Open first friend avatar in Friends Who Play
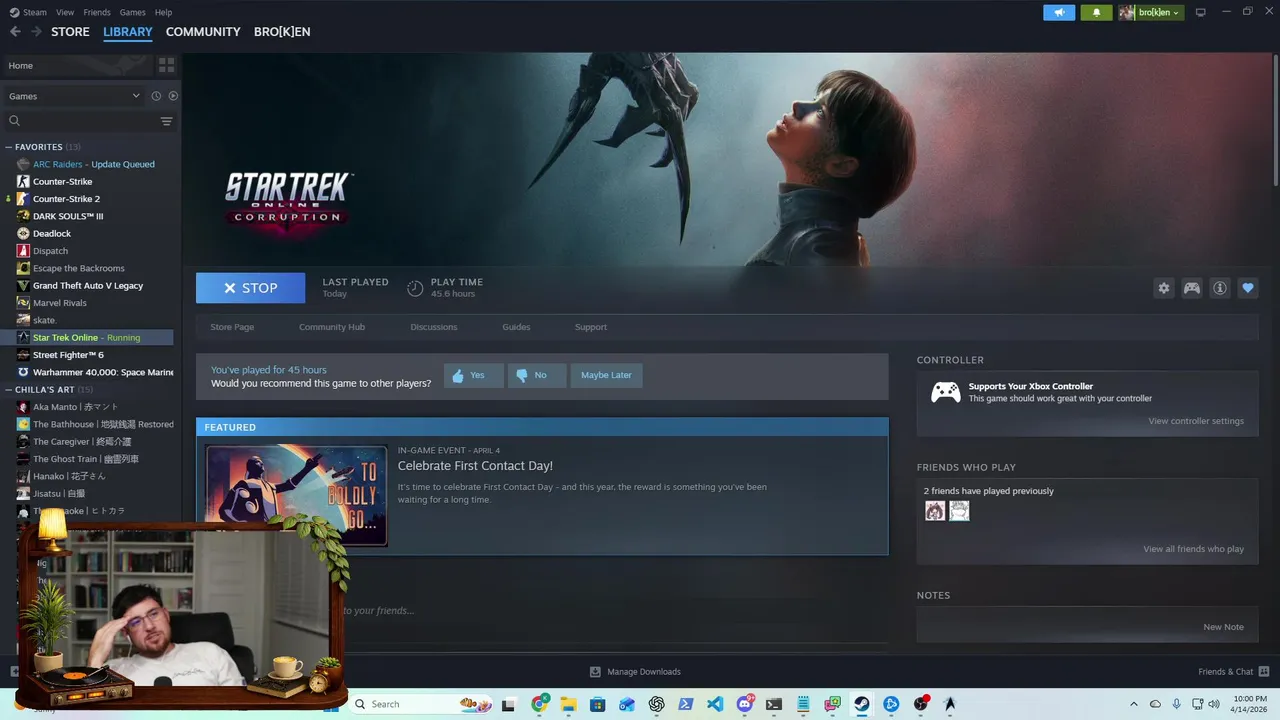 pos(935,511)
